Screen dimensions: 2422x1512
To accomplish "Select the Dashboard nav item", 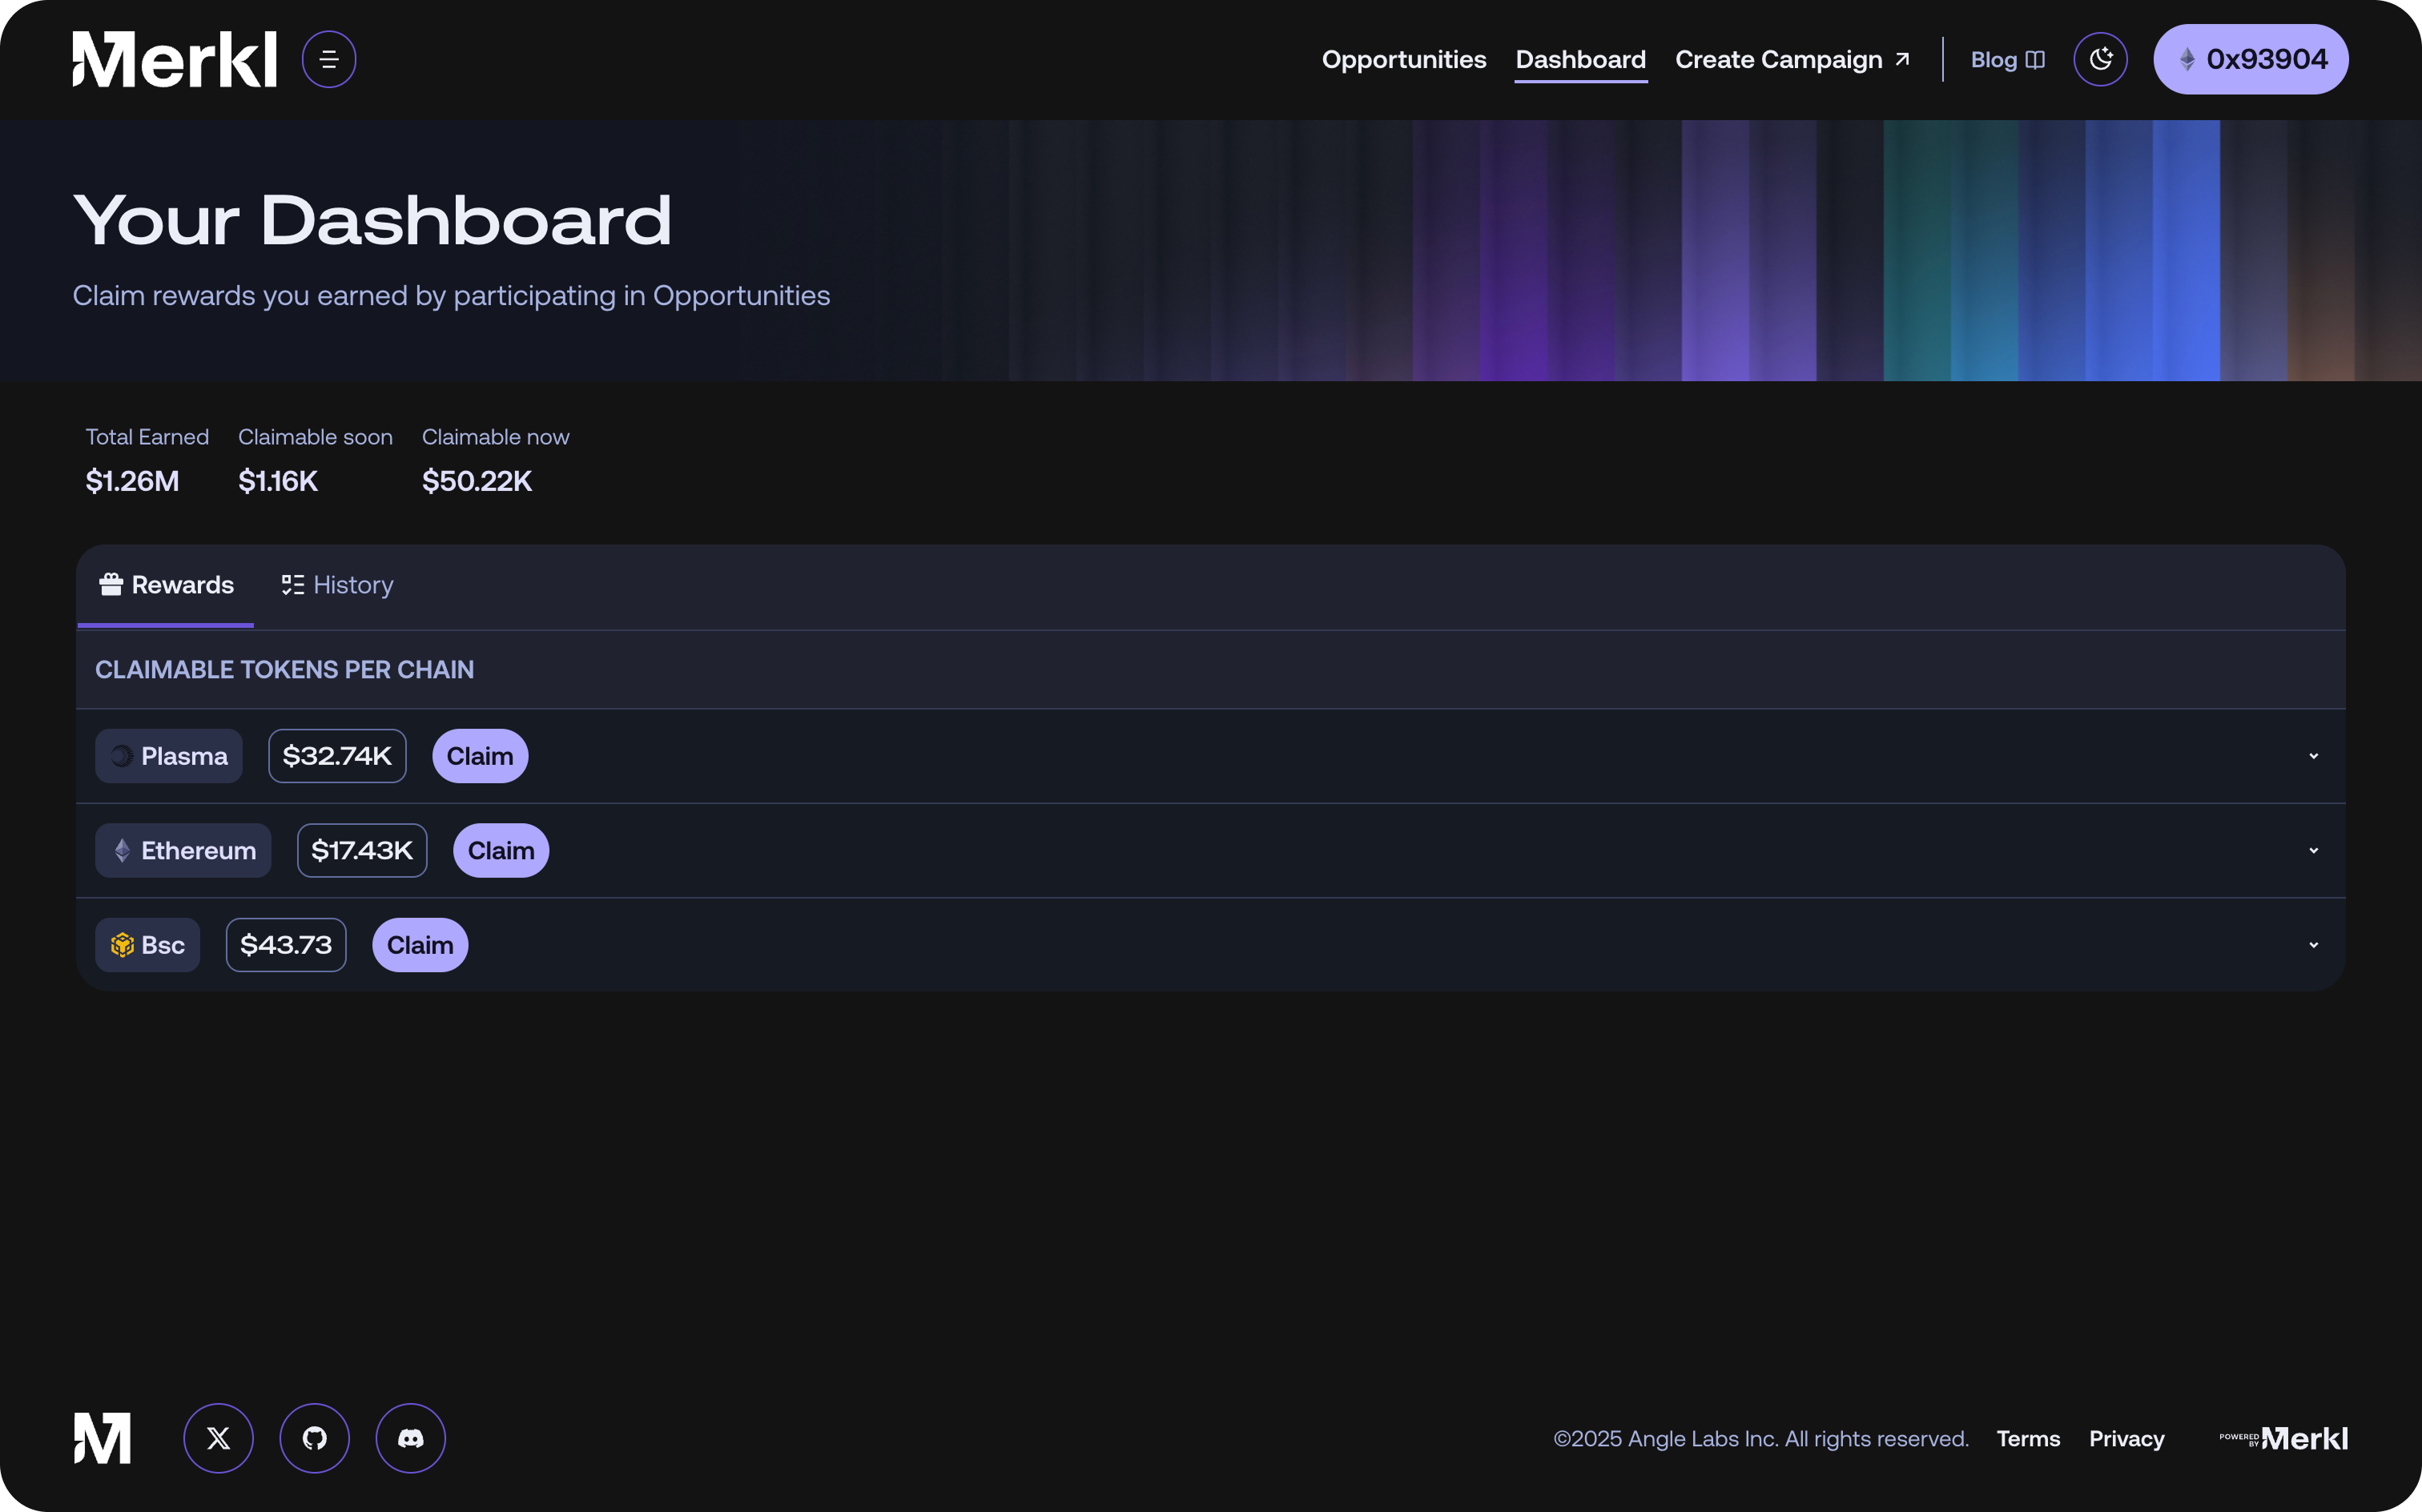I will [1580, 59].
